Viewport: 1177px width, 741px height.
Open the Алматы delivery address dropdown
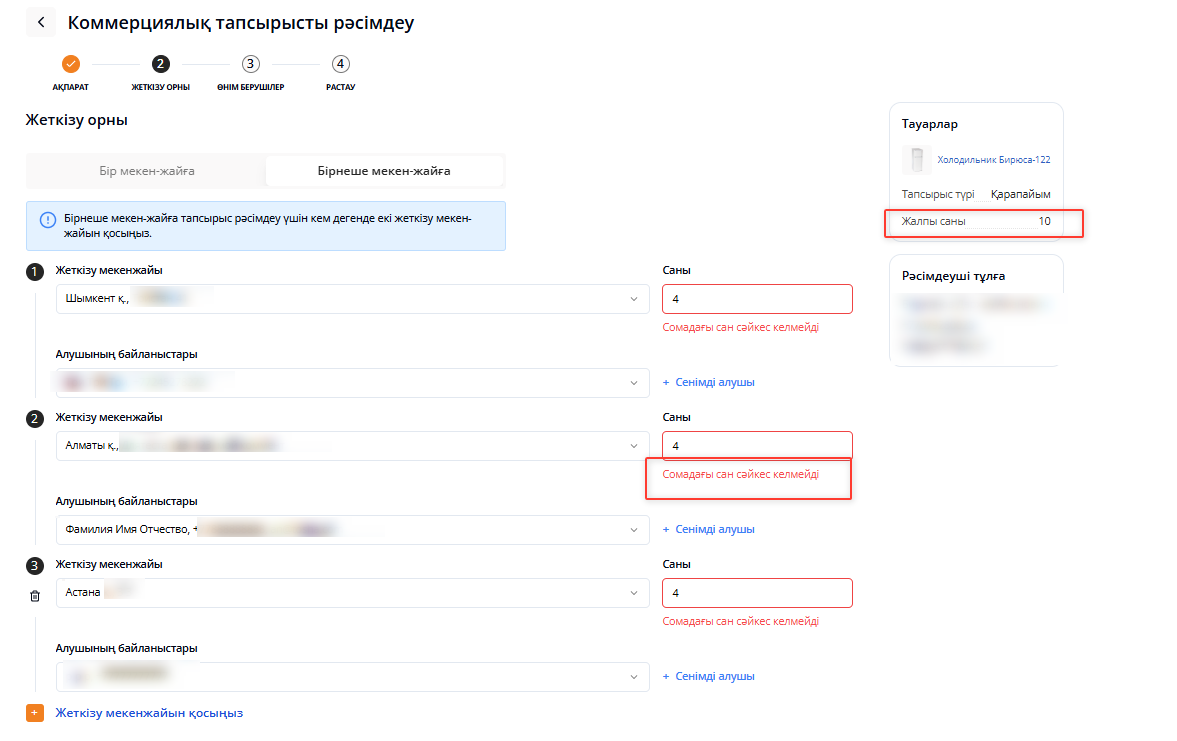point(633,446)
